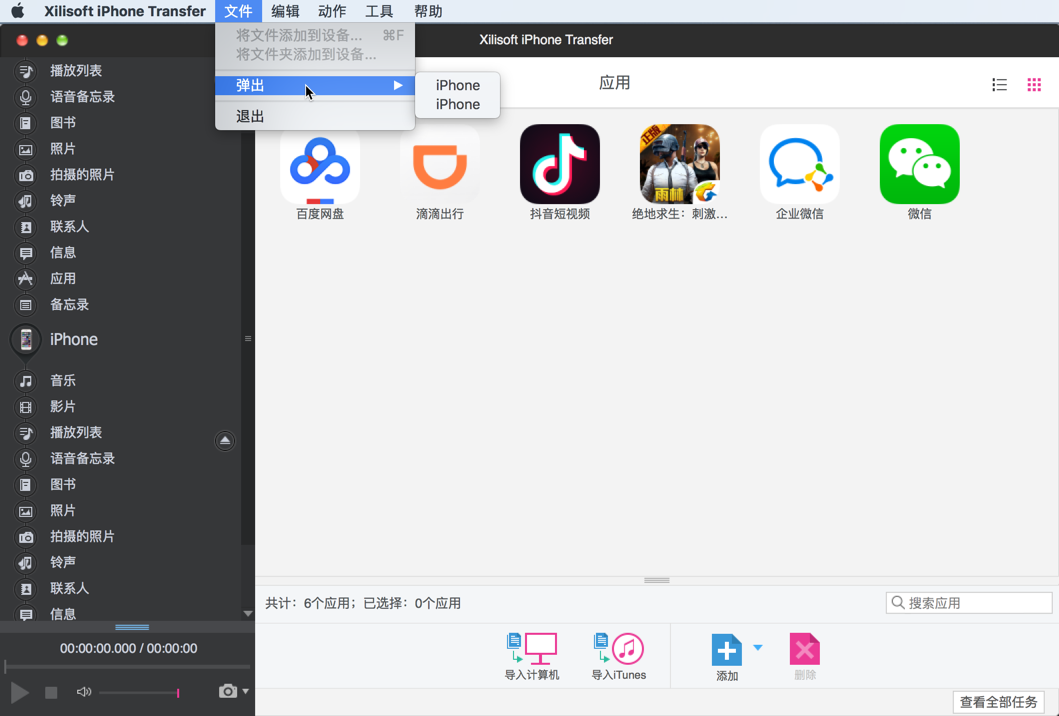Image resolution: width=1059 pixels, height=716 pixels.
Task: Click the 导入iTunes export icon
Action: point(619,649)
